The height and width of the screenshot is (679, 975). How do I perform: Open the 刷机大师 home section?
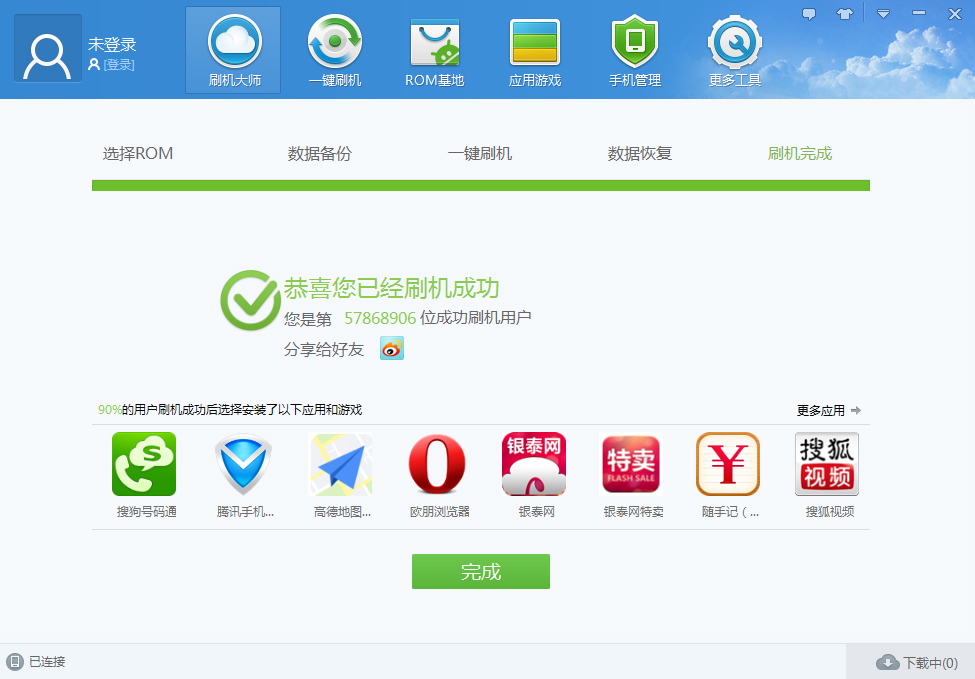pyautogui.click(x=232, y=48)
